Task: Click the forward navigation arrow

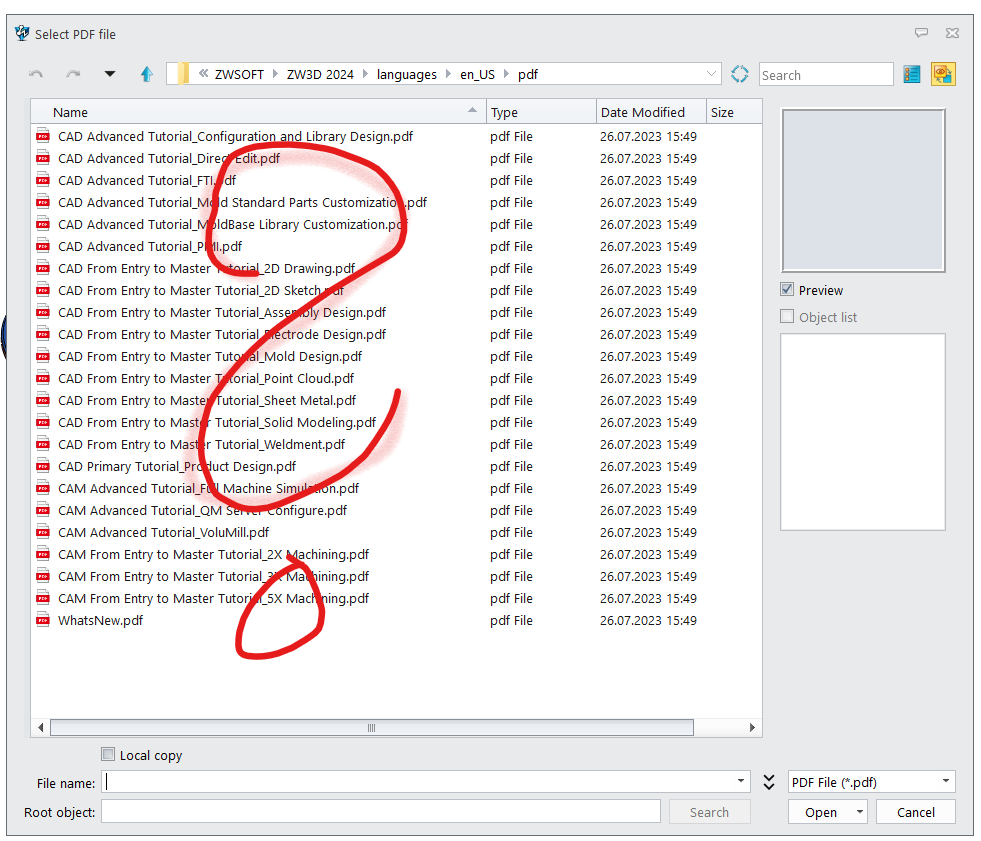Action: point(73,74)
